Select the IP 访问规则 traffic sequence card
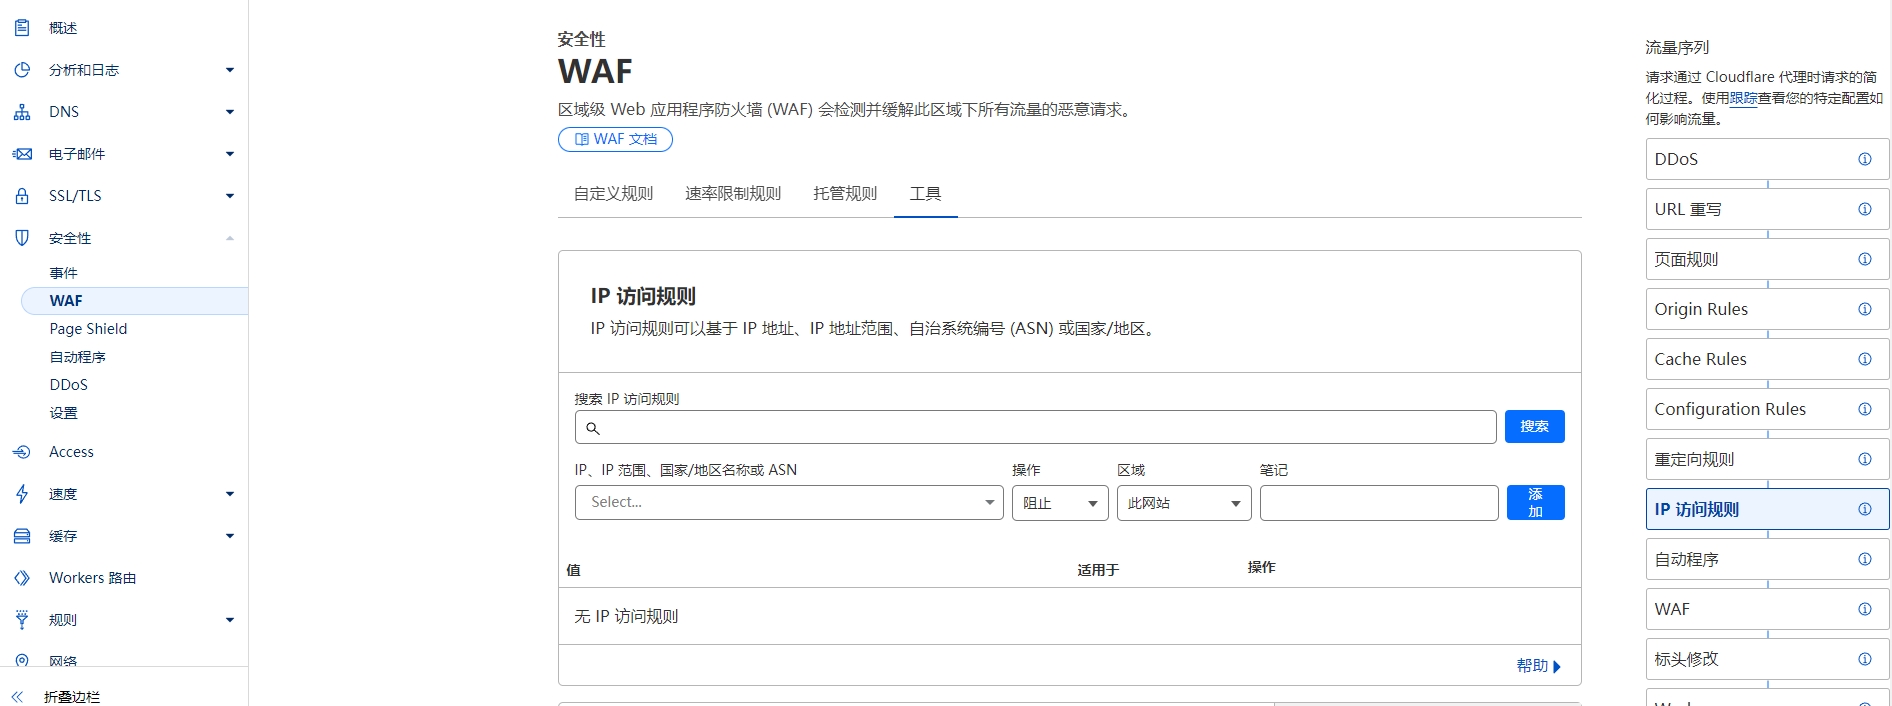Image resolution: width=1892 pixels, height=706 pixels. pyautogui.click(x=1767, y=509)
